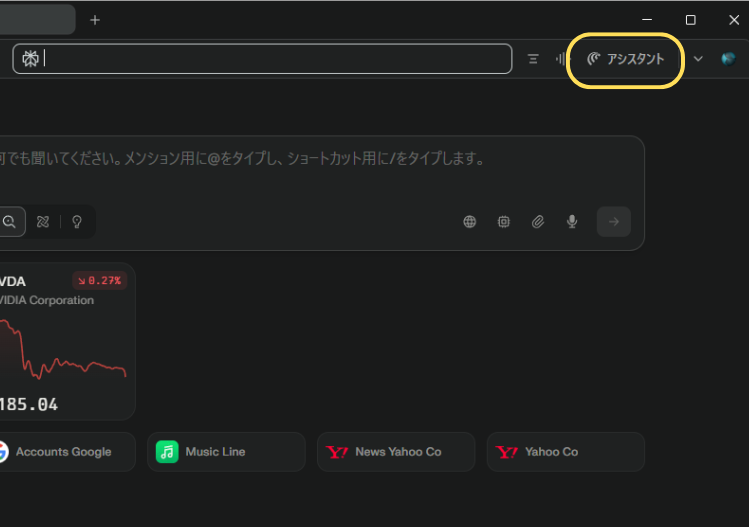This screenshot has height=527, width=749.
Task: Click the reader list icon in toolbar
Action: point(533,59)
